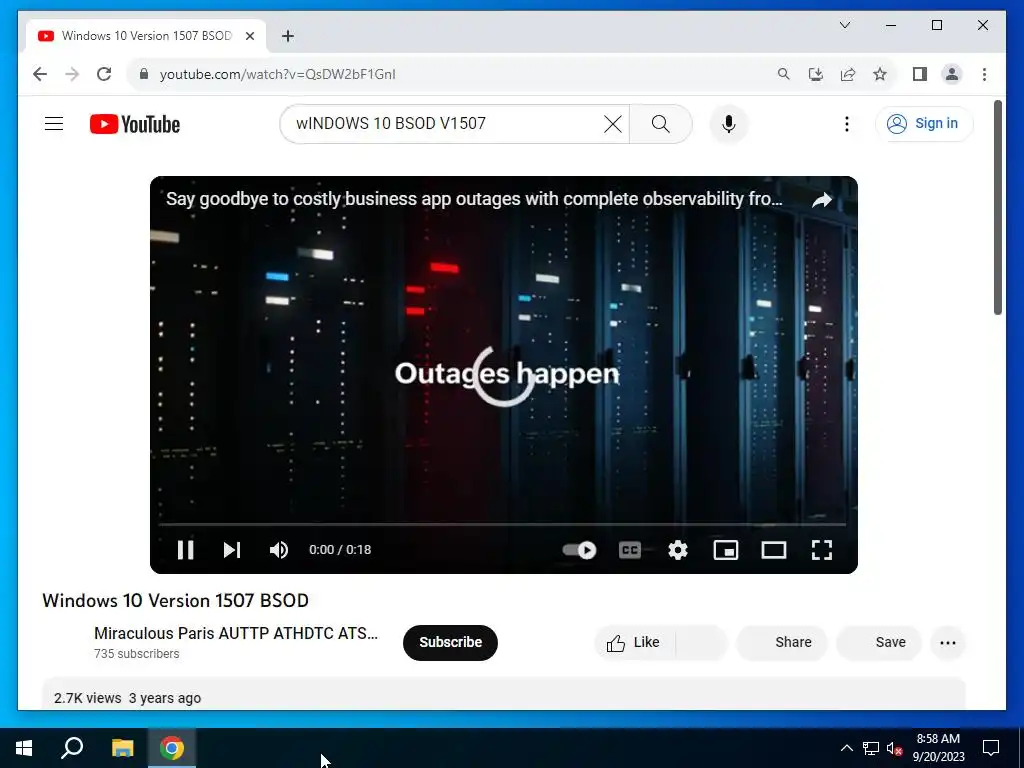Open the taskbar clock and date
Screen dimensions: 1024x768
pyautogui.click(x=938, y=748)
